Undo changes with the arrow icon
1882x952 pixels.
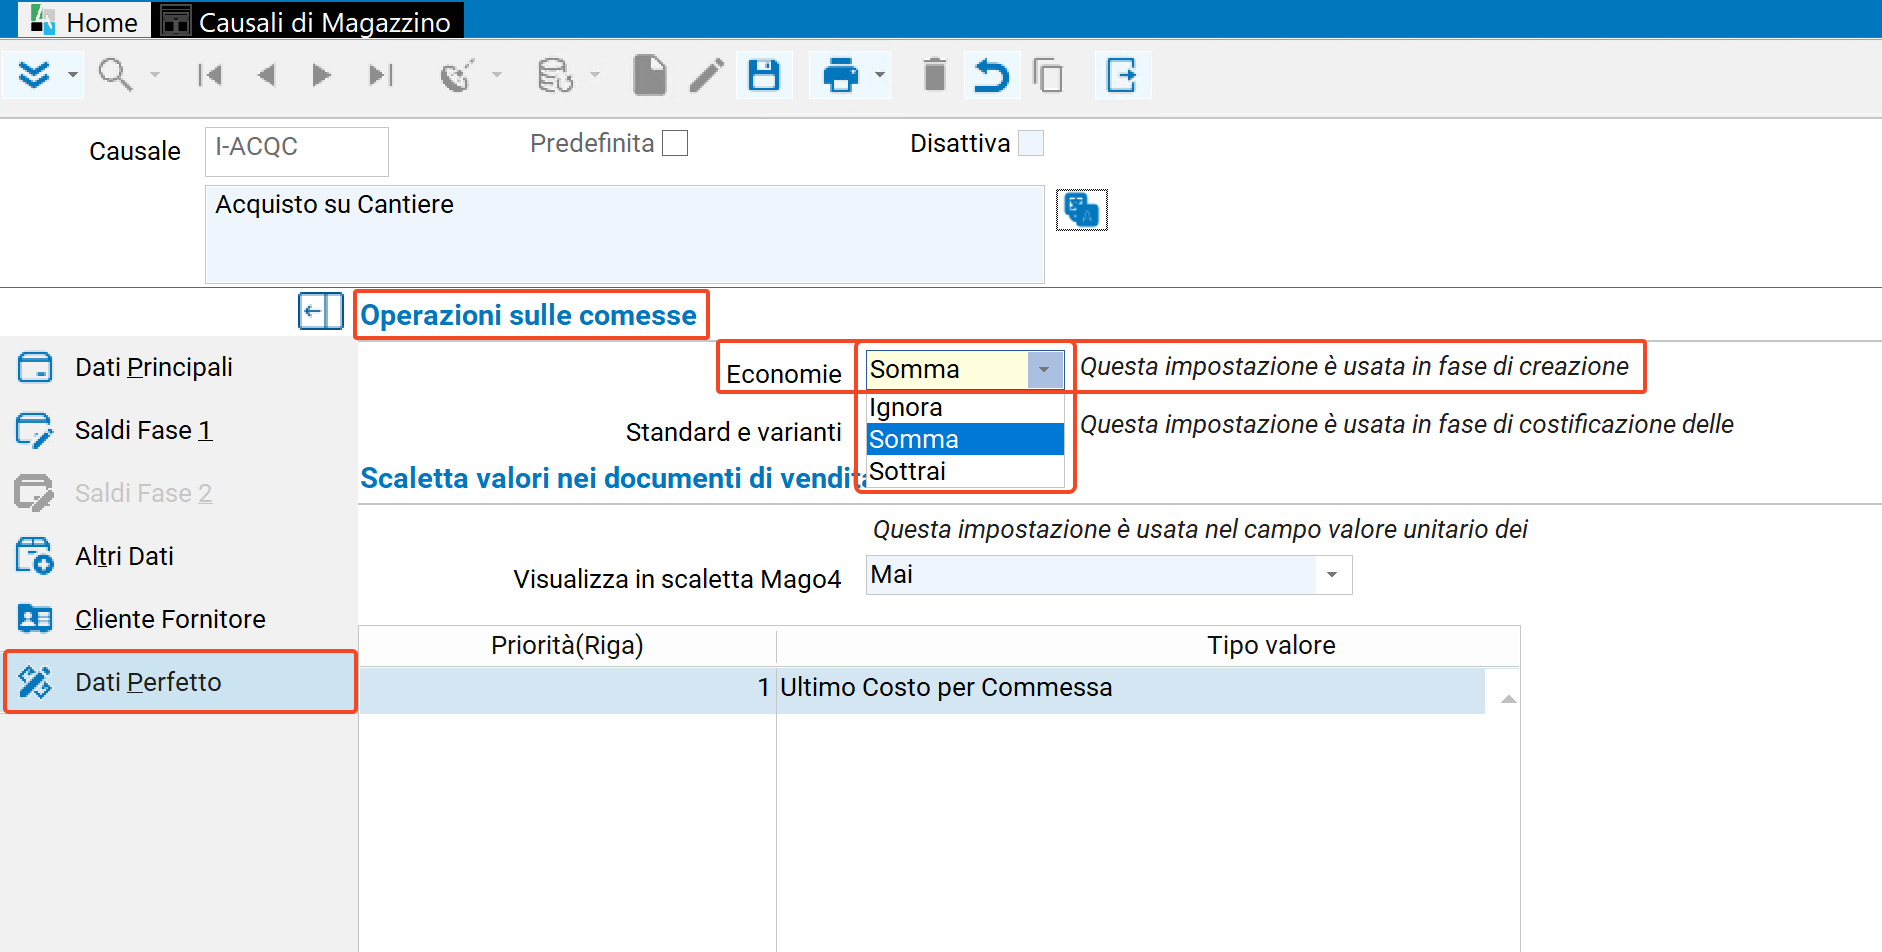pos(991,75)
